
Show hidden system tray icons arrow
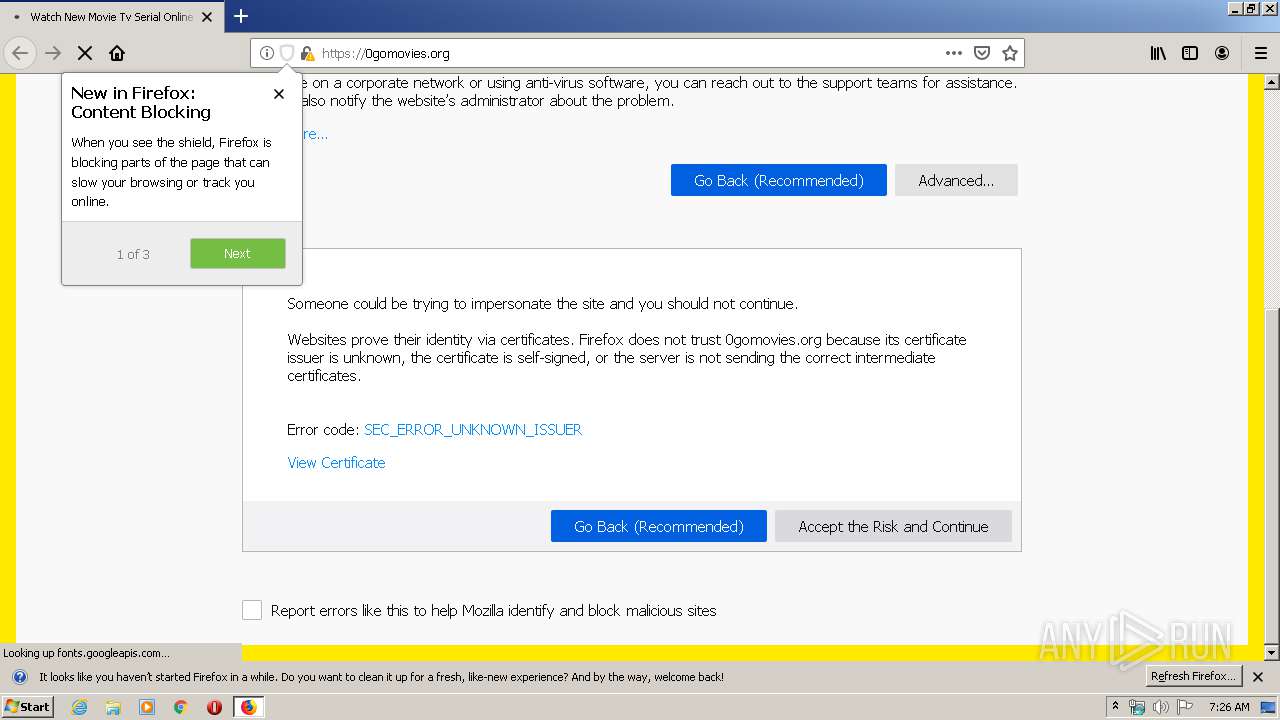pyautogui.click(x=1116, y=706)
